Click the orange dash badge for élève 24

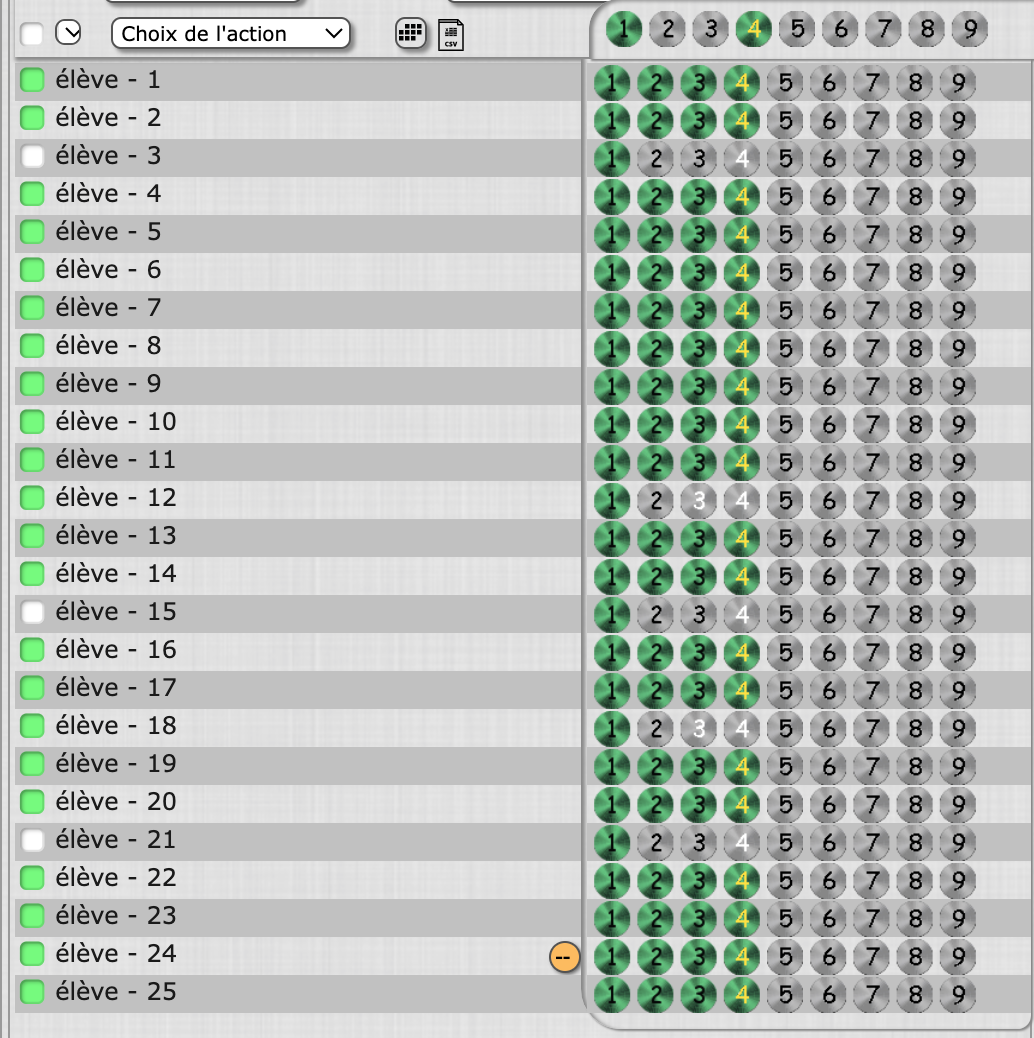(564, 957)
